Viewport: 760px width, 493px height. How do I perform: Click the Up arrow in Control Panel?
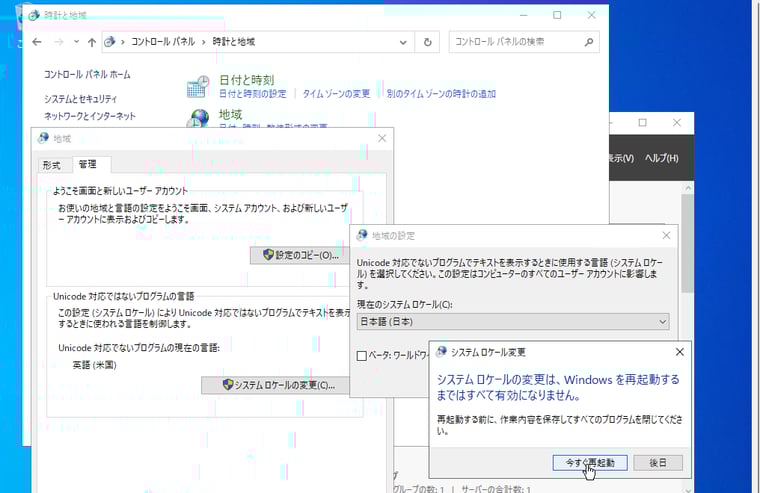[92, 42]
